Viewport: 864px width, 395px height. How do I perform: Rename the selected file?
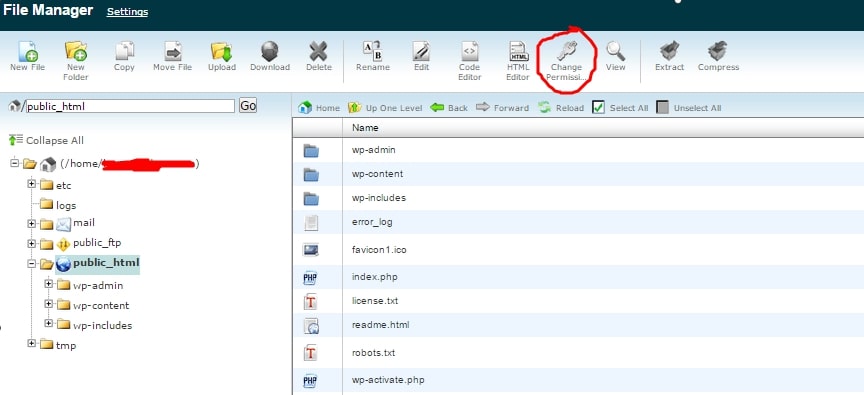click(x=372, y=56)
